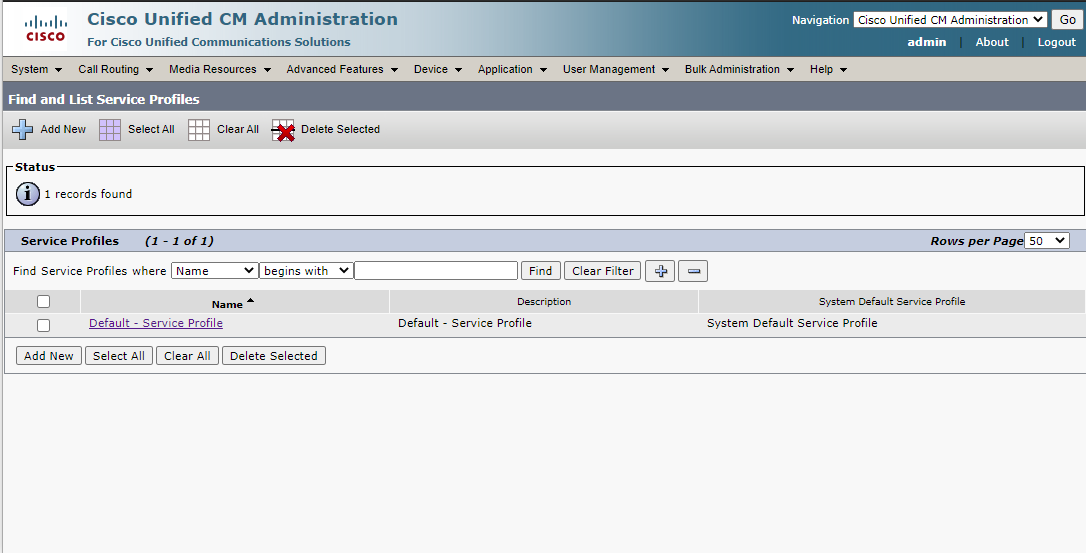Open the Advanced Features menu

pyautogui.click(x=342, y=69)
